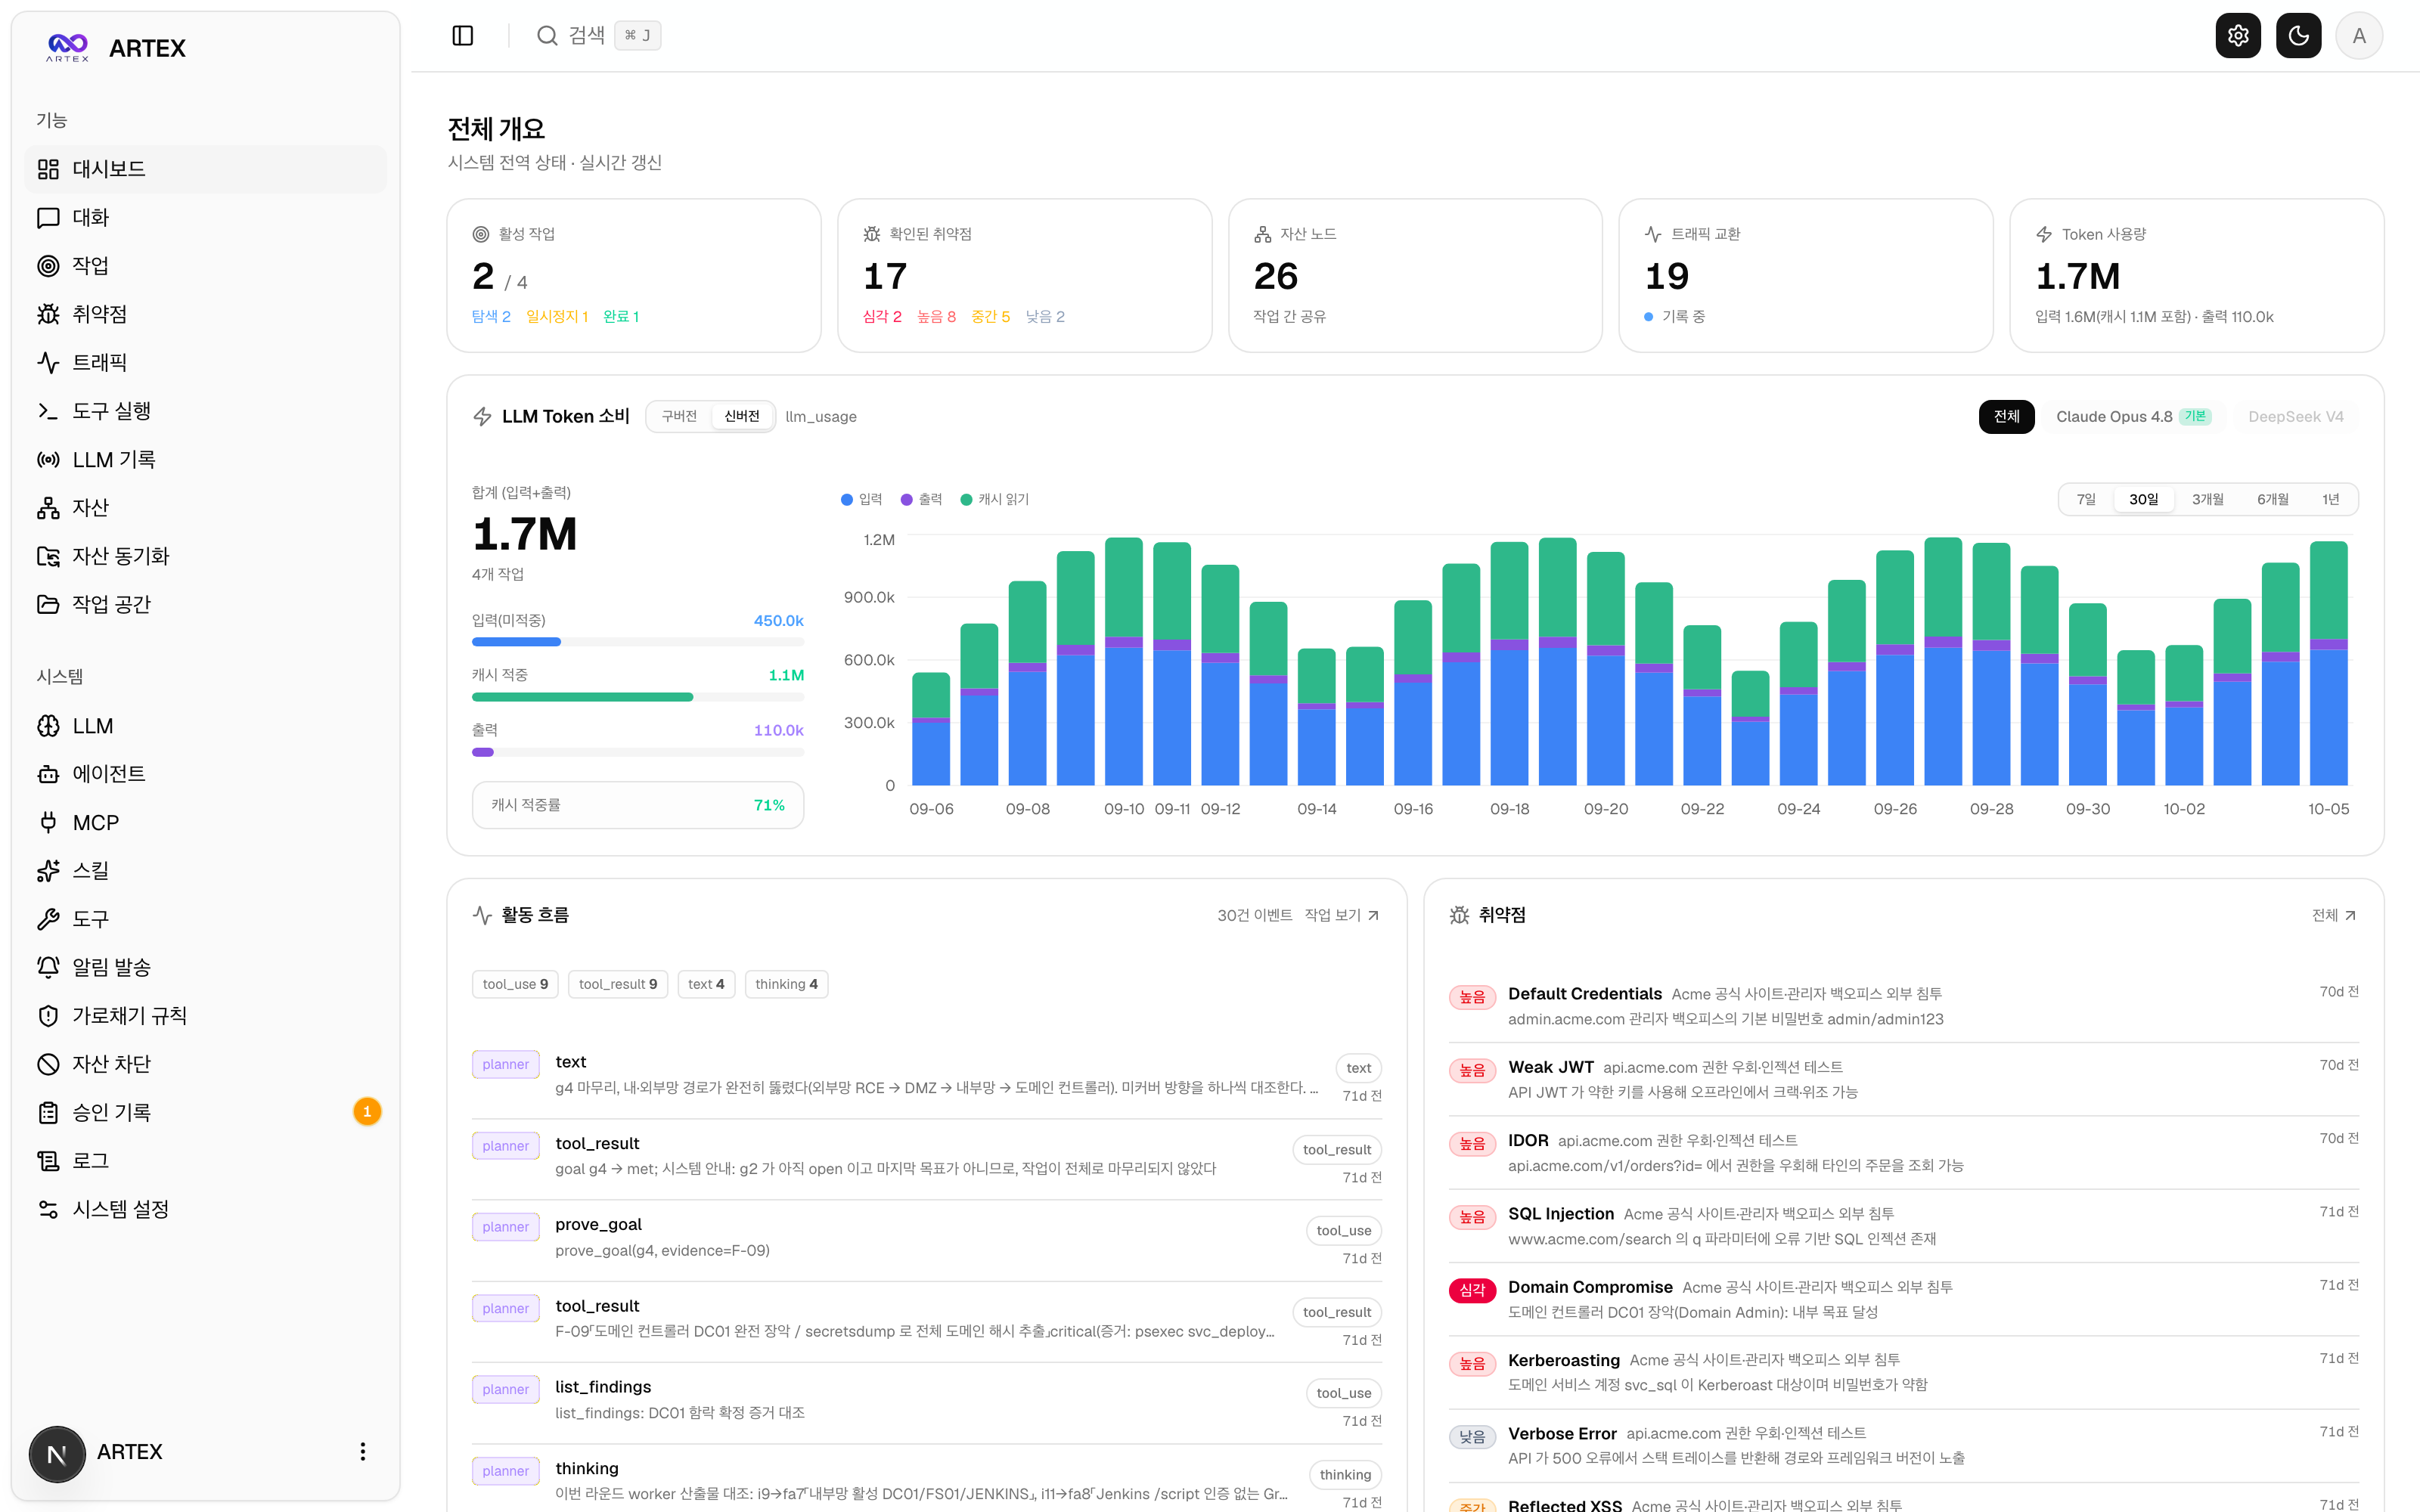Go to 알림 발송 page

click(x=205, y=967)
